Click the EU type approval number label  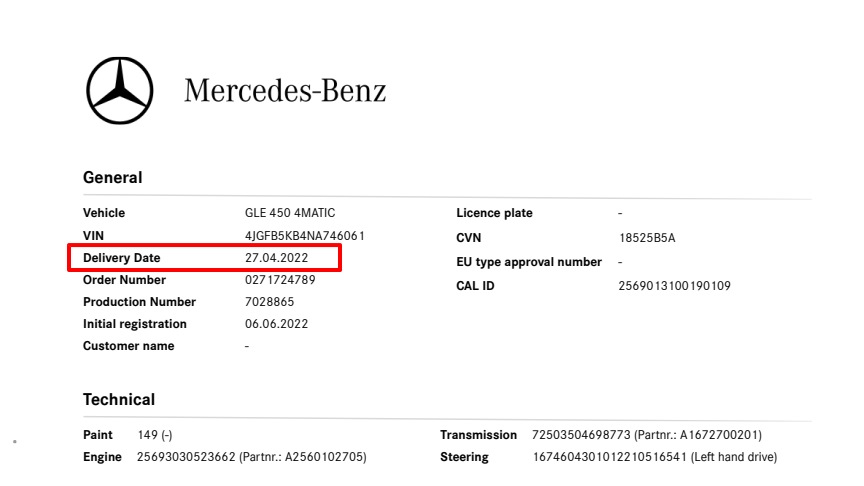[x=529, y=262]
